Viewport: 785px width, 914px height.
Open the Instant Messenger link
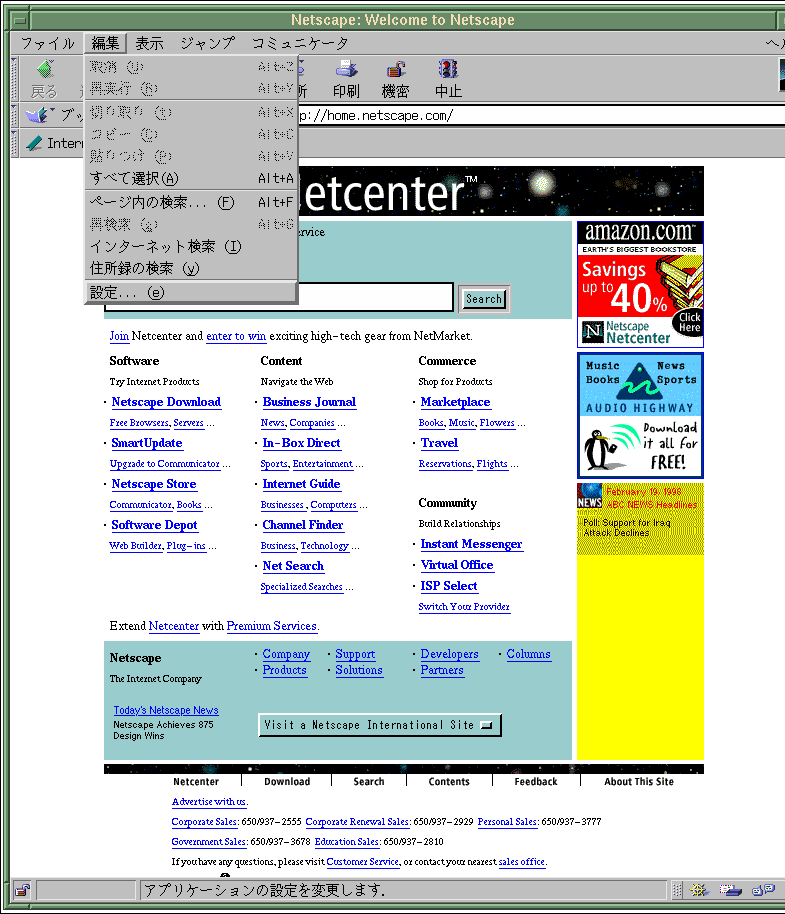[471, 544]
